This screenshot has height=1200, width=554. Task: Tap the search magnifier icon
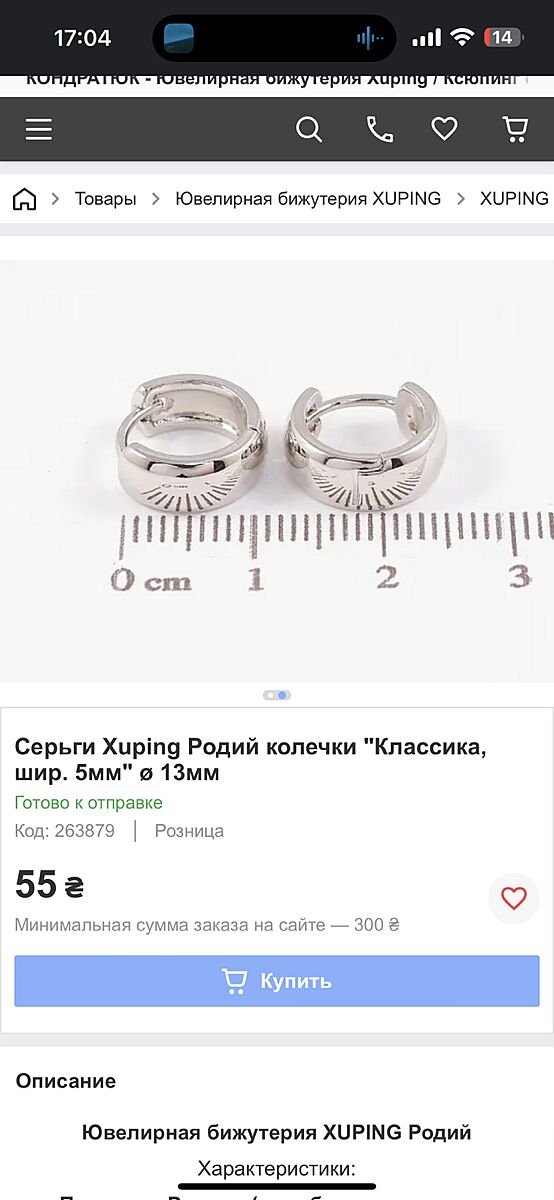click(x=309, y=129)
